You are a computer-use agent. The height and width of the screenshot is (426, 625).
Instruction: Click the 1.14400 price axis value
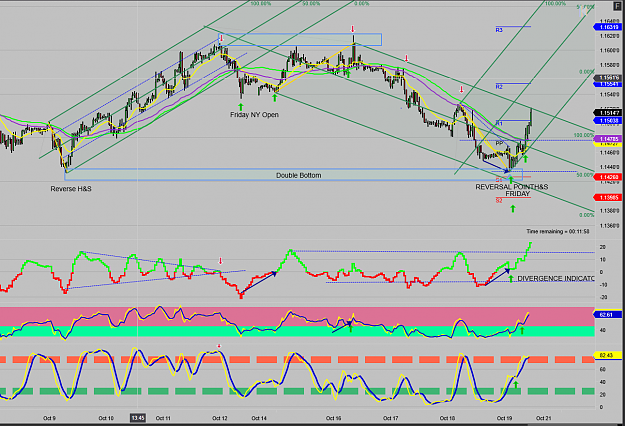click(609, 167)
